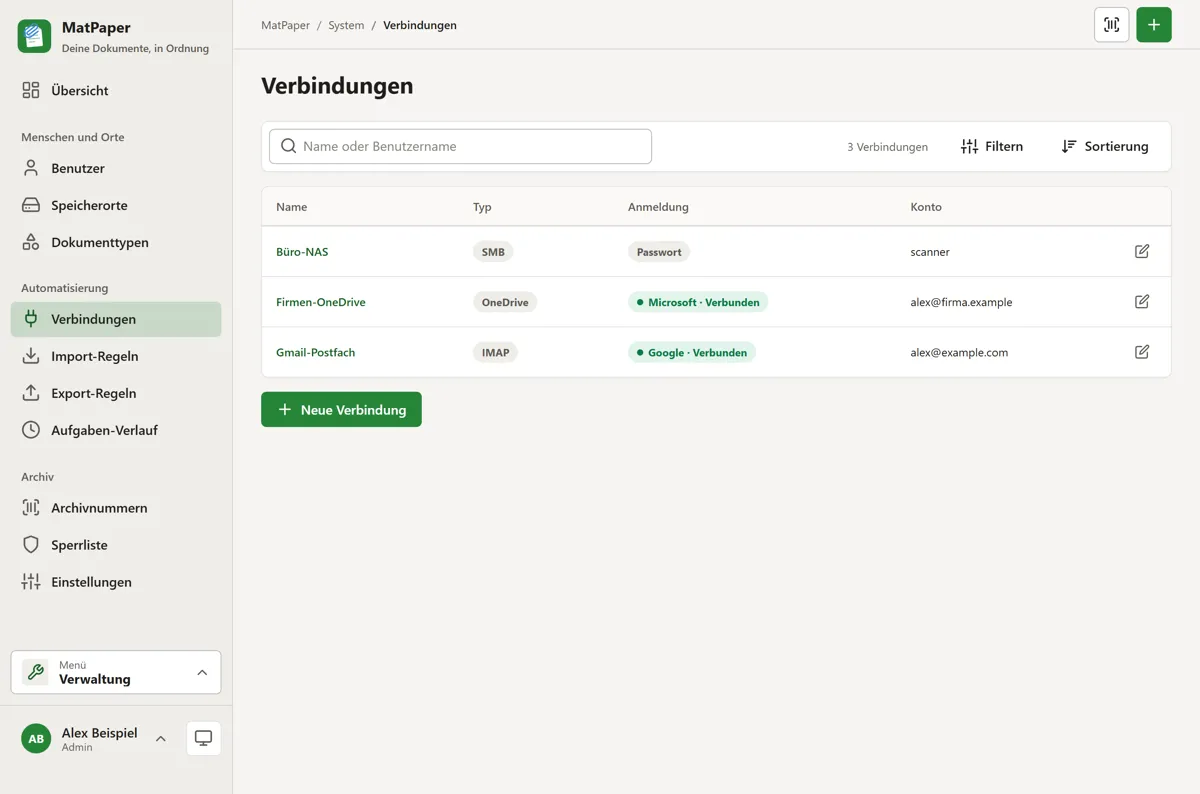Click the Archivnummern barcode icon
The image size is (1200, 794).
[x=31, y=508]
